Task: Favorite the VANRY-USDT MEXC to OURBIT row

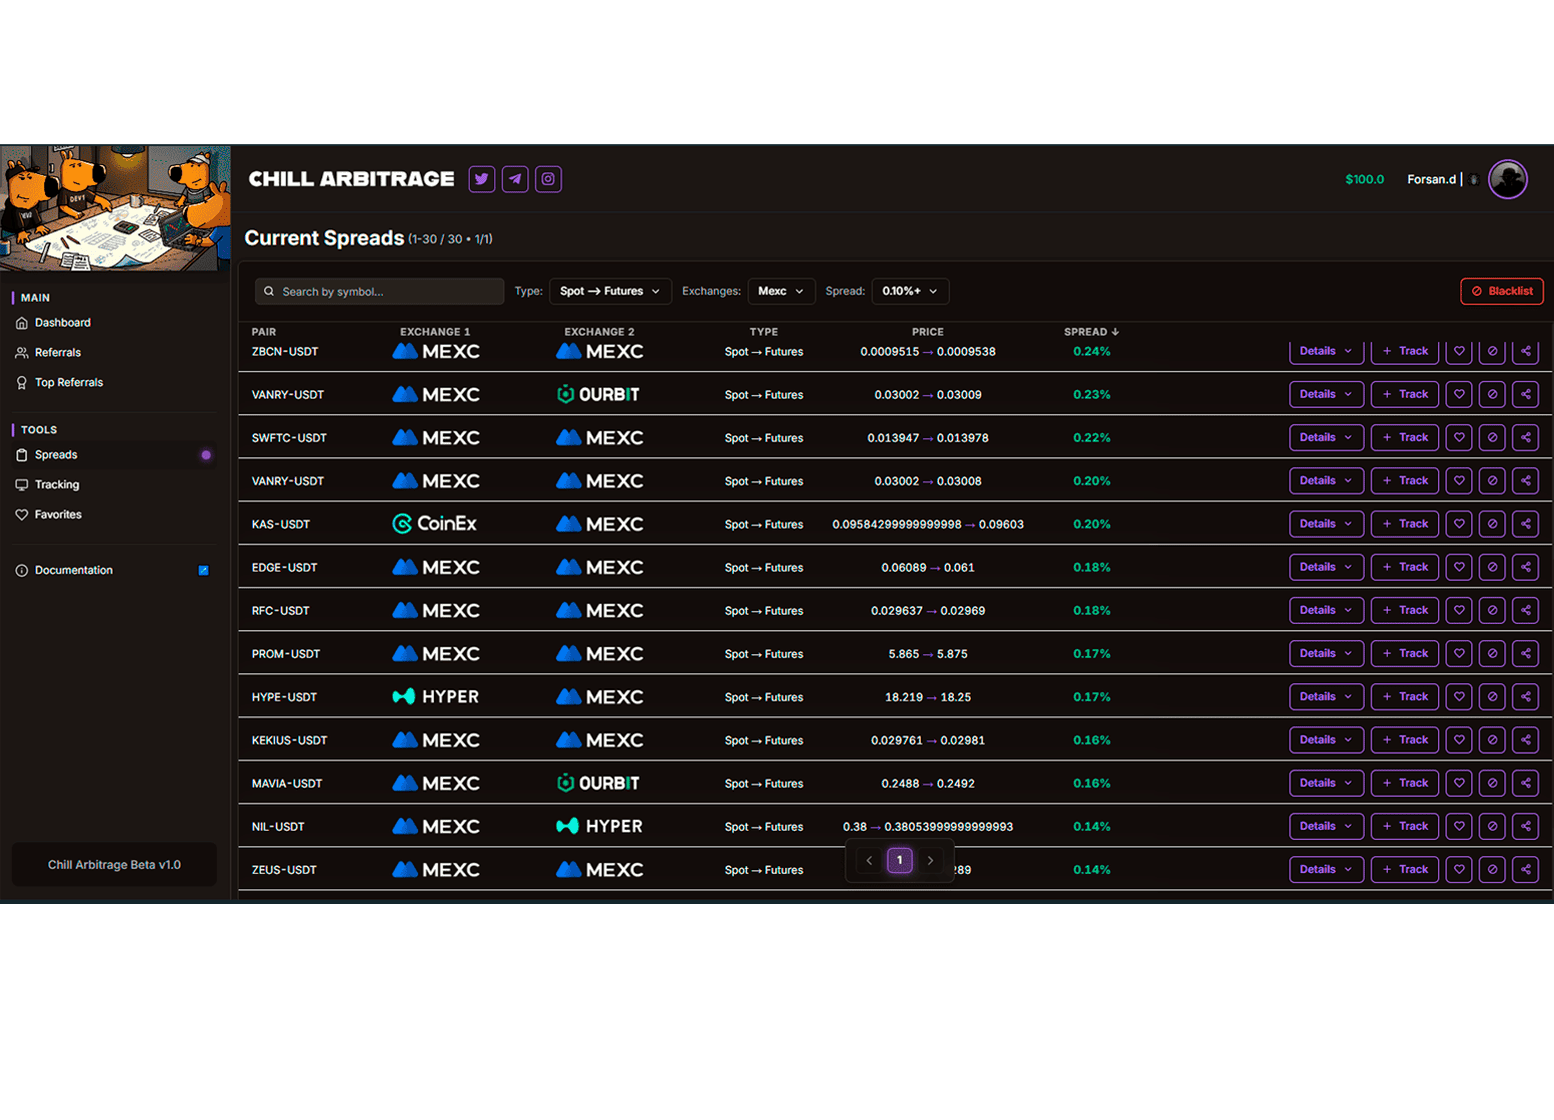Action: click(1459, 395)
